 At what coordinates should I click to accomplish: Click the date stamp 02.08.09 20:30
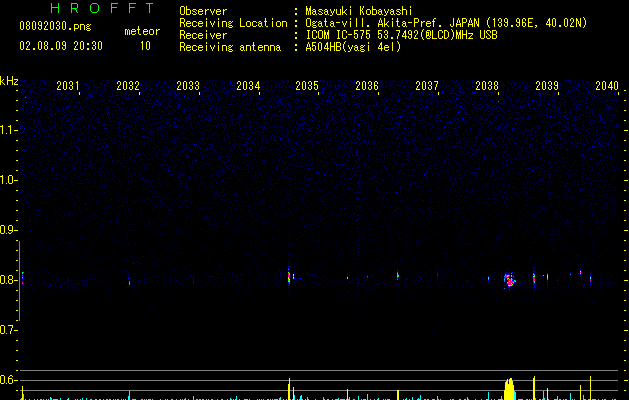[x=61, y=46]
